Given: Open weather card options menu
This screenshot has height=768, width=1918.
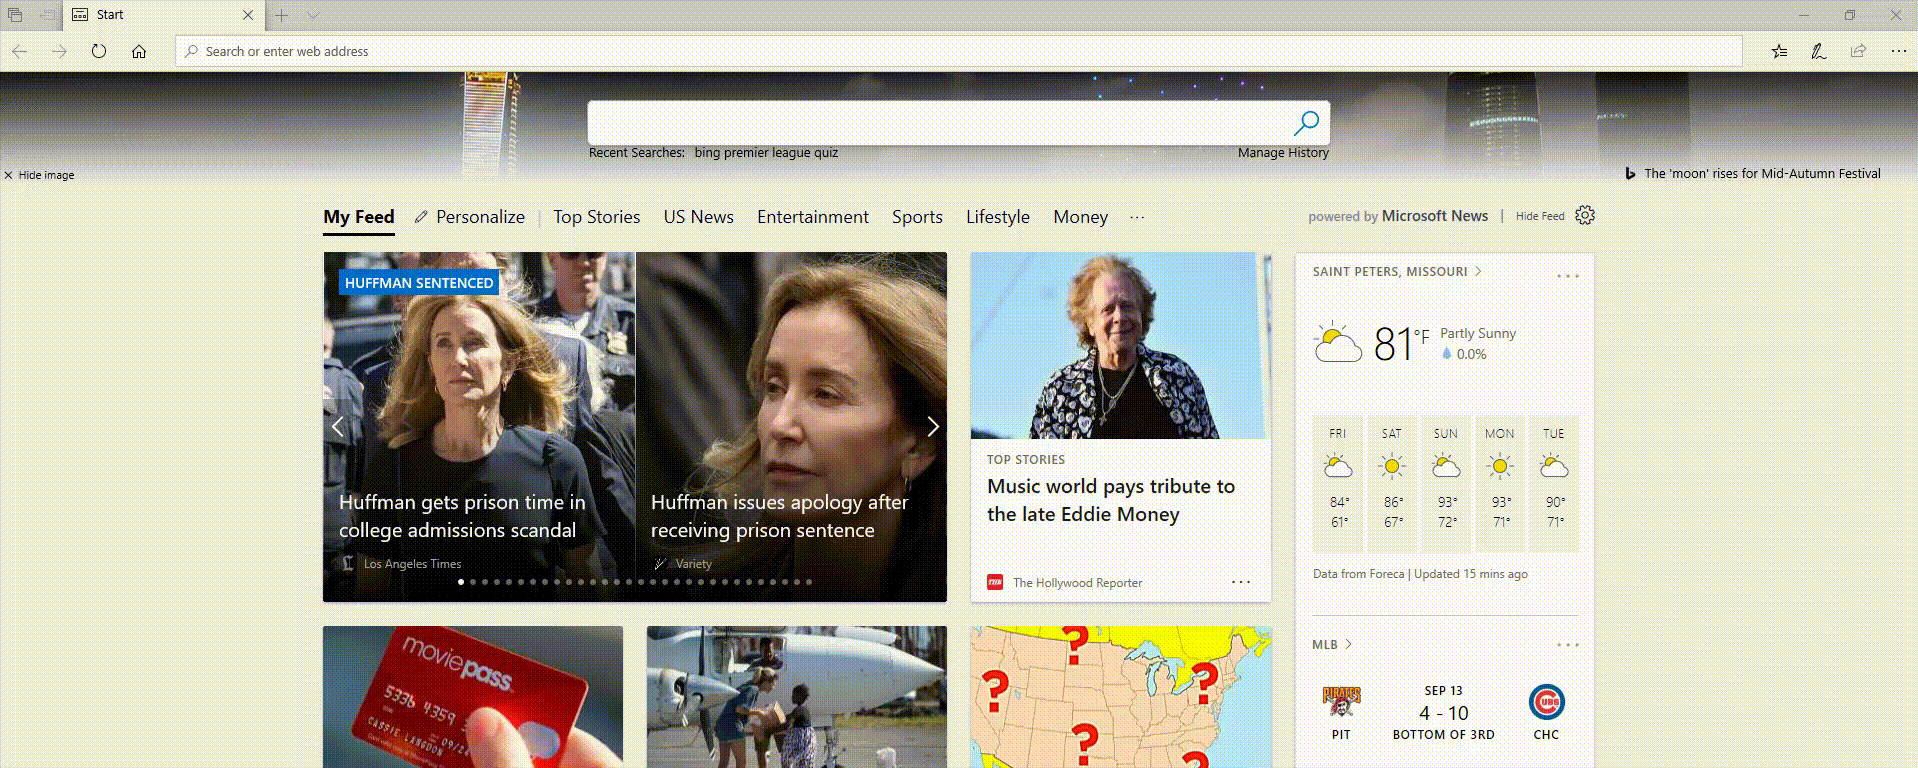Looking at the screenshot, I should pyautogui.click(x=1567, y=276).
